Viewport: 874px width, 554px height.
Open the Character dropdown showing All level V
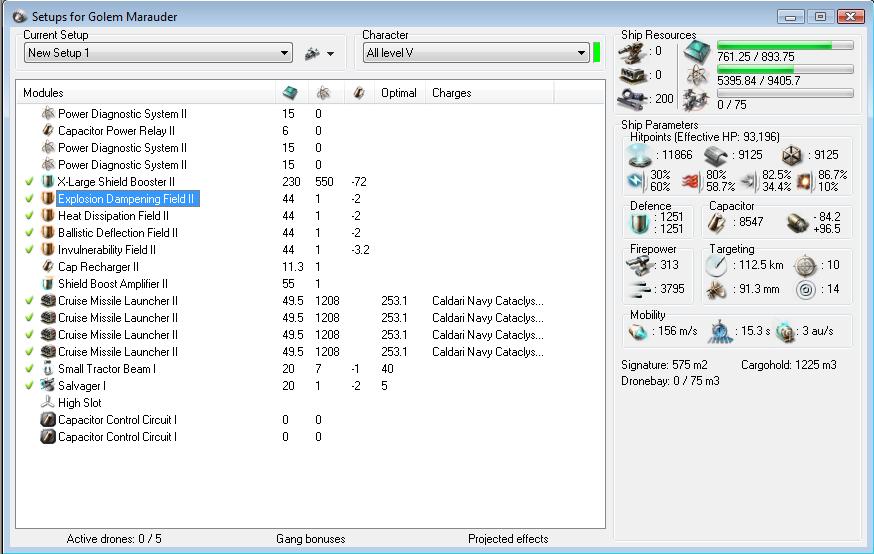coord(476,53)
